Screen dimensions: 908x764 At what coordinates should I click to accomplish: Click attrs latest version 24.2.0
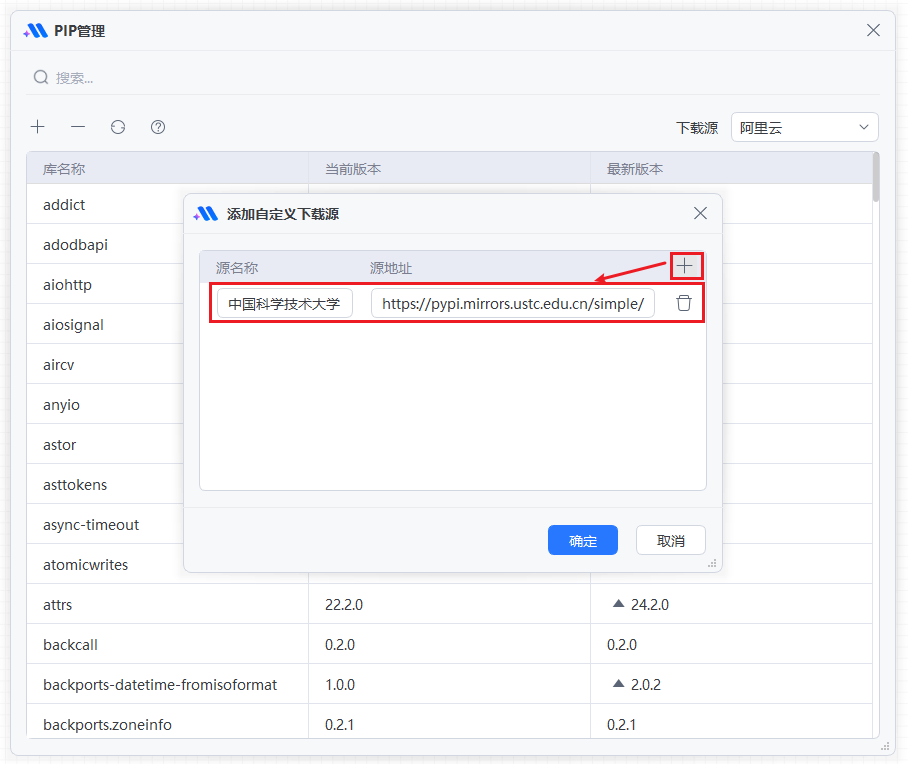coord(650,605)
